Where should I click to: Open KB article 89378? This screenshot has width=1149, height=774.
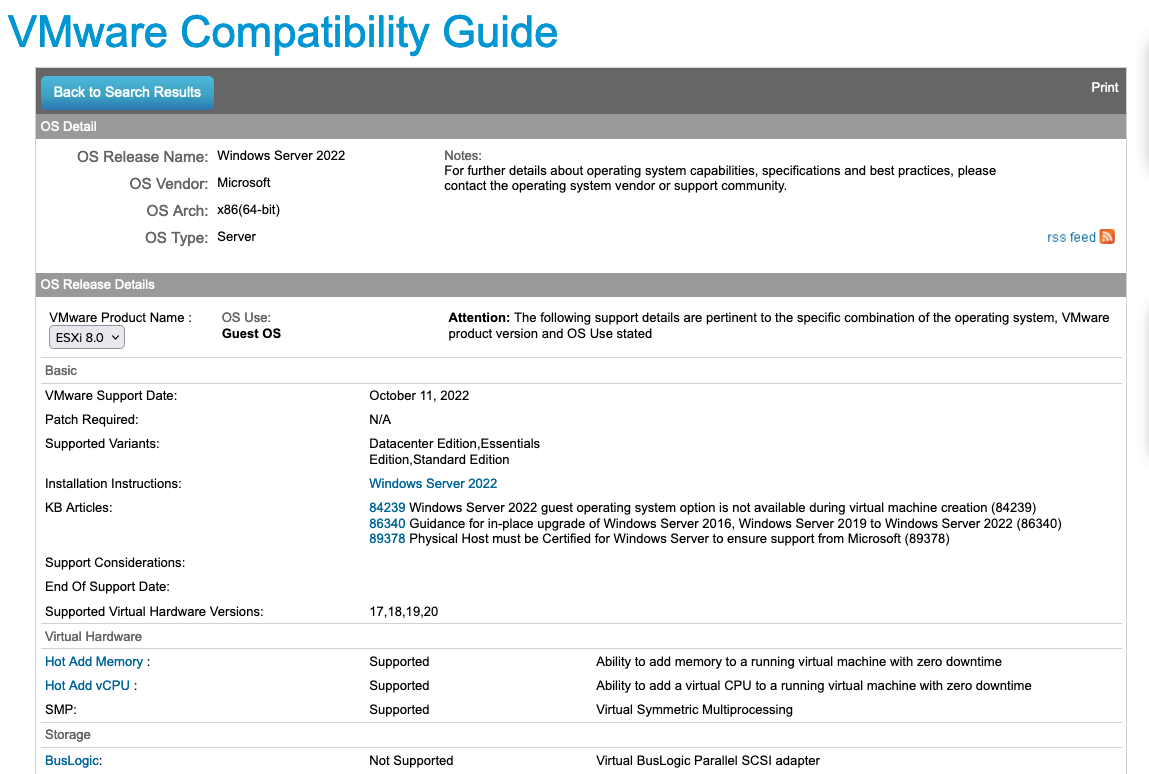pos(390,538)
